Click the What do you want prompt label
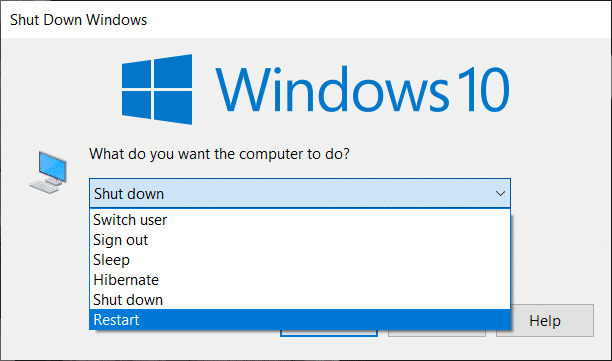Image resolution: width=612 pixels, height=361 pixels. pos(219,154)
